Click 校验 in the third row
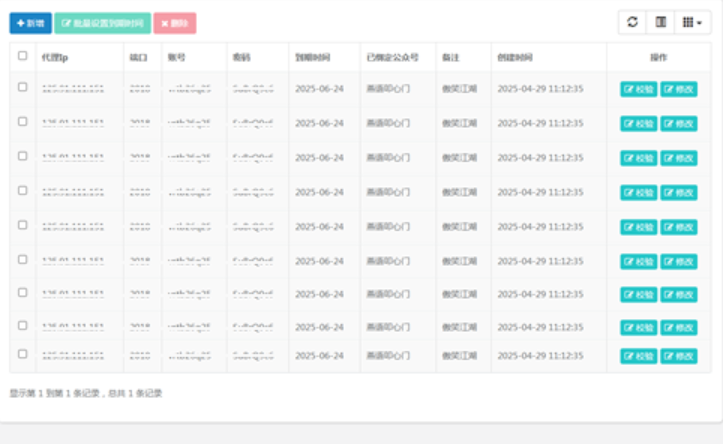 [639, 158]
